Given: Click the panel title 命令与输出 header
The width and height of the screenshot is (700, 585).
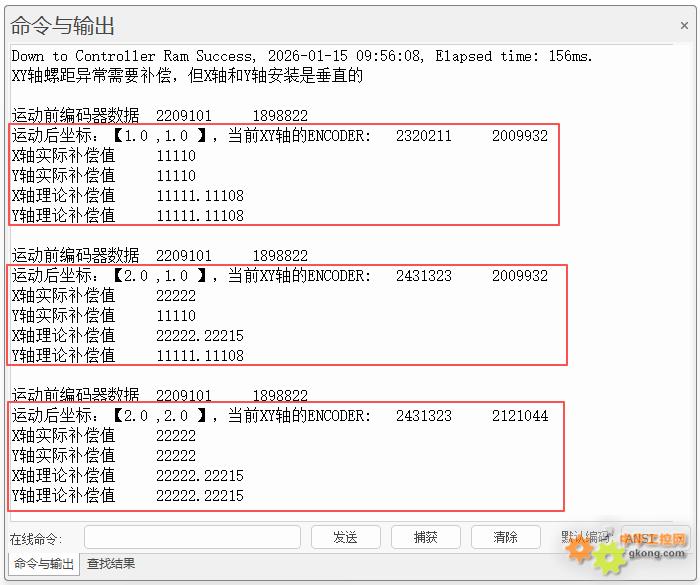Looking at the screenshot, I should pyautogui.click(x=63, y=25).
